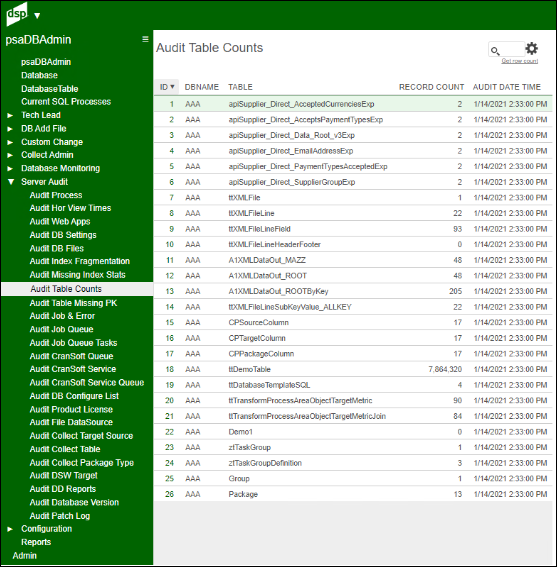Screen dimensions: 557x567
Task: Click the RECORD COUNT column header
Action: click(x=431, y=87)
